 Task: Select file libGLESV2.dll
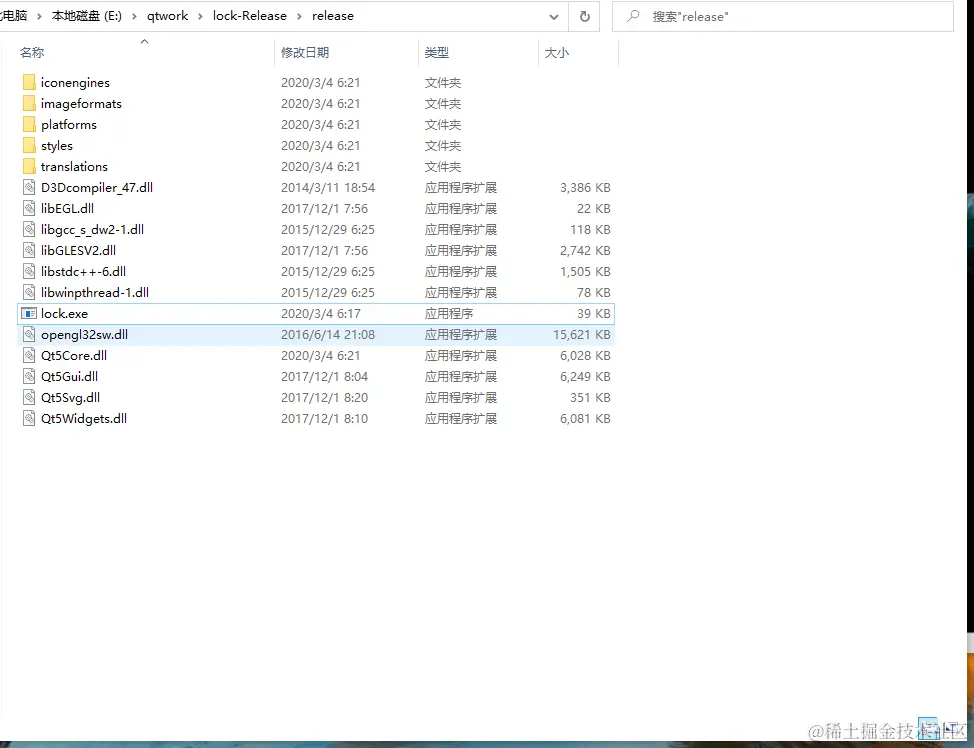tap(78, 250)
